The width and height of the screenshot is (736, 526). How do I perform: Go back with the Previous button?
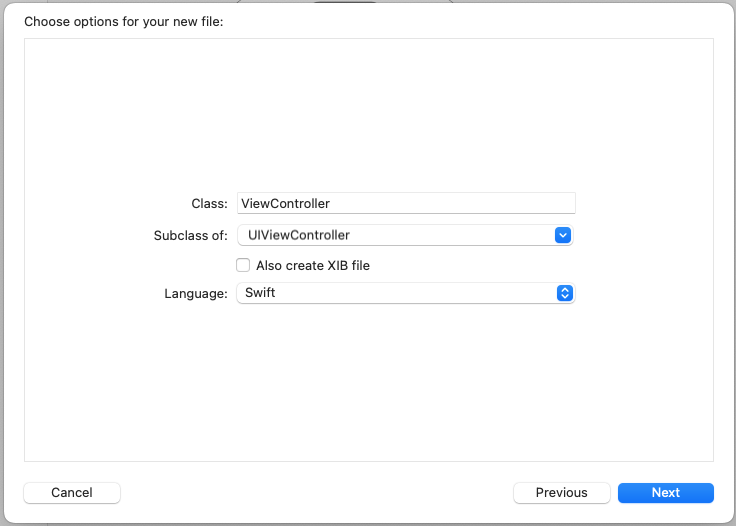click(x=561, y=493)
